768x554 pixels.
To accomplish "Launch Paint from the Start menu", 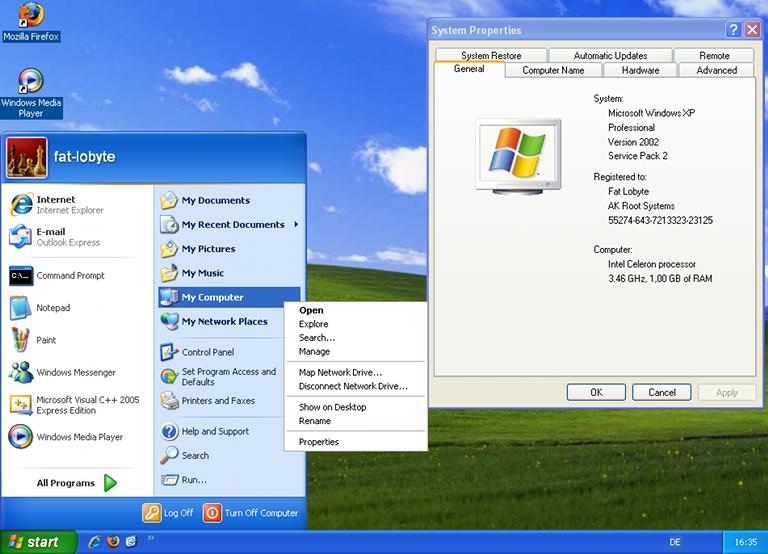I will tap(46, 340).
